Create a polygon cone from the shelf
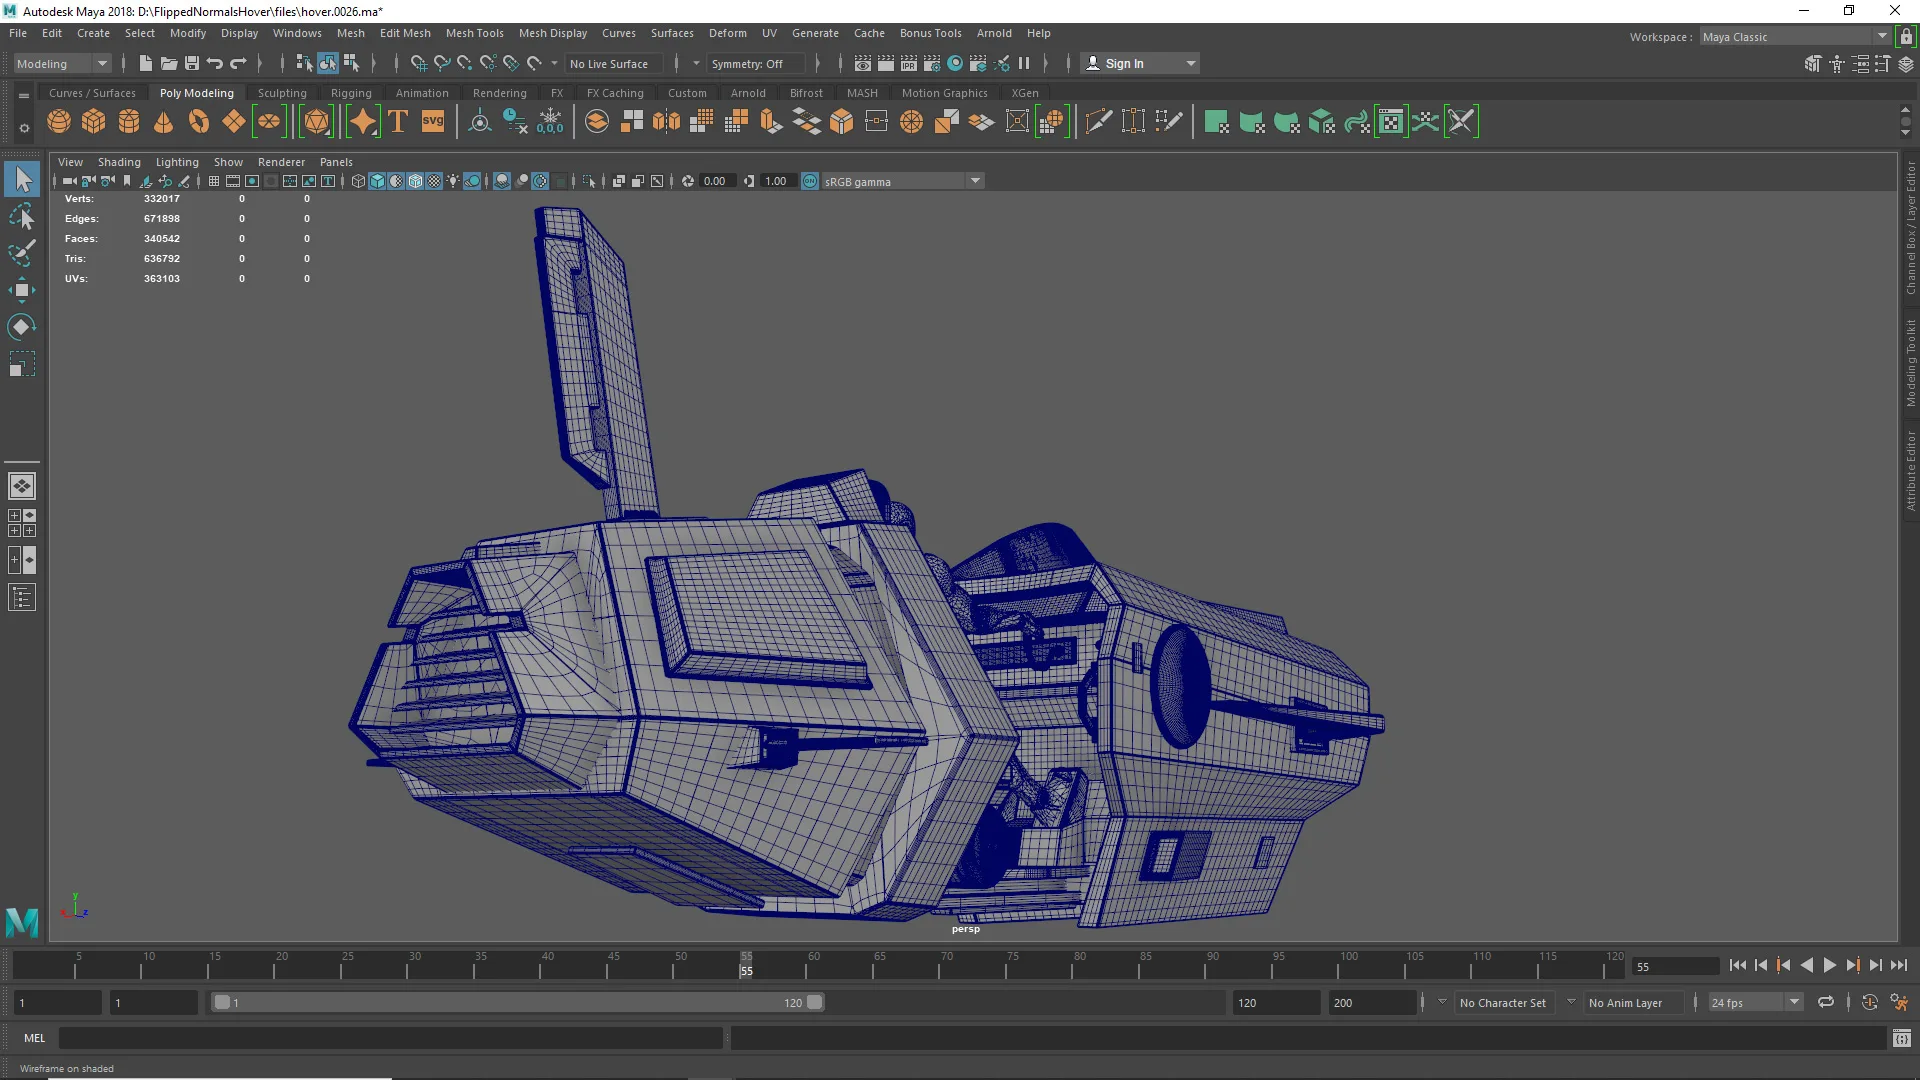 pos(163,122)
